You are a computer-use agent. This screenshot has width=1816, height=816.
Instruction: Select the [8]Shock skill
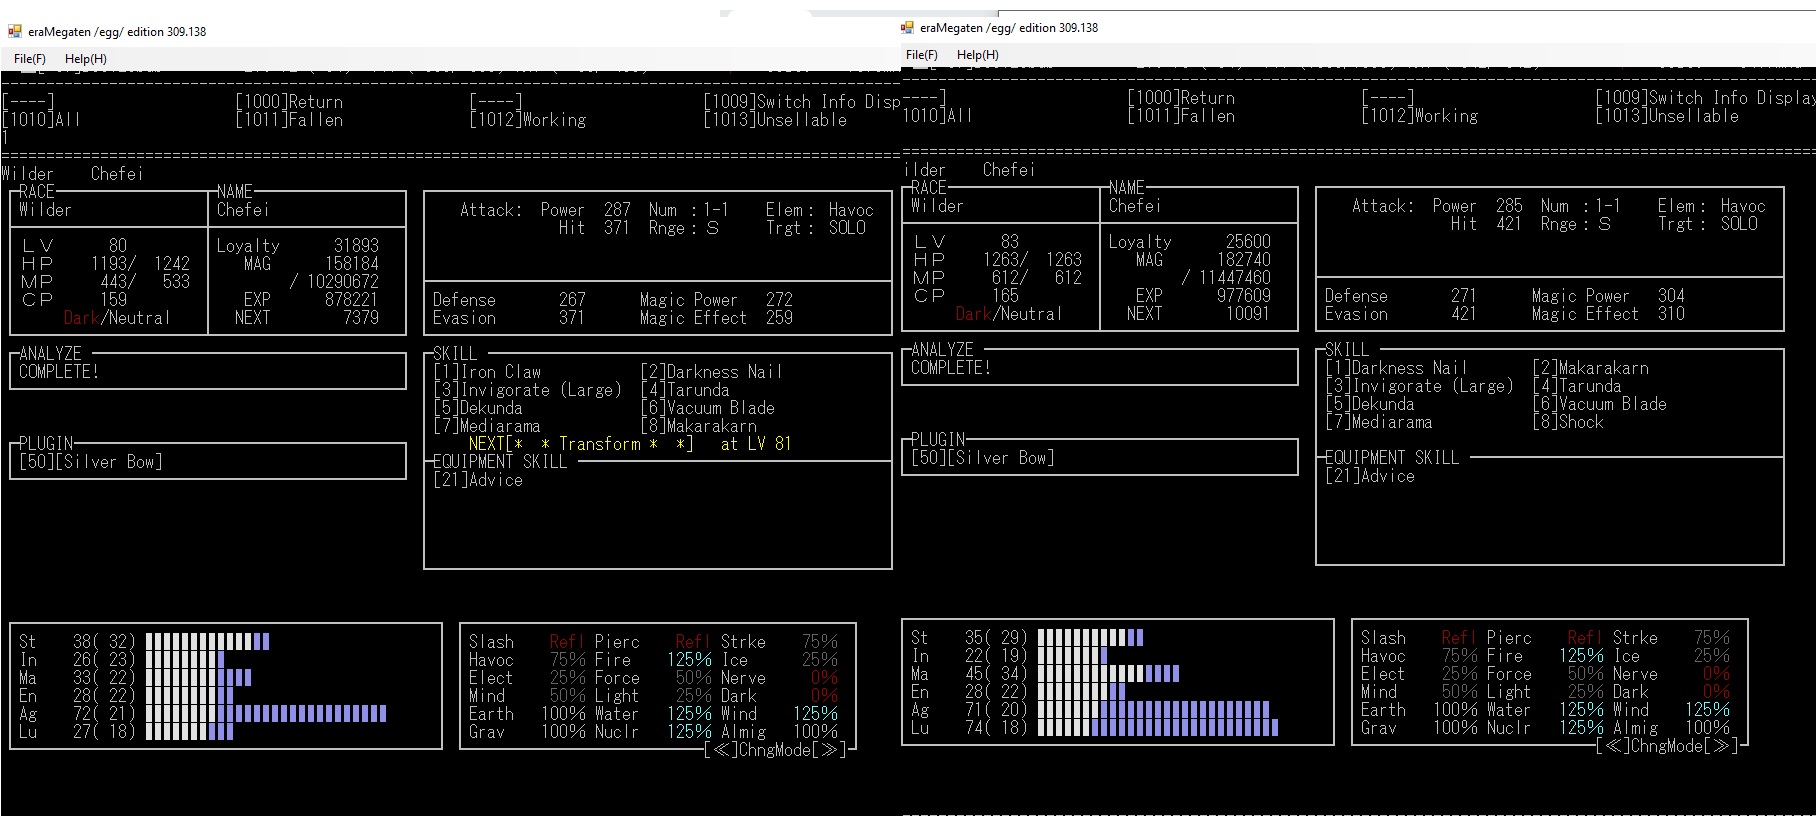1567,422
